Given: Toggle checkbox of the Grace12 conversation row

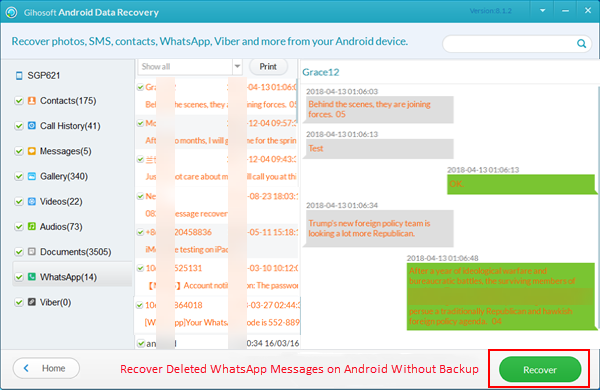Looking at the screenshot, I should [140, 87].
